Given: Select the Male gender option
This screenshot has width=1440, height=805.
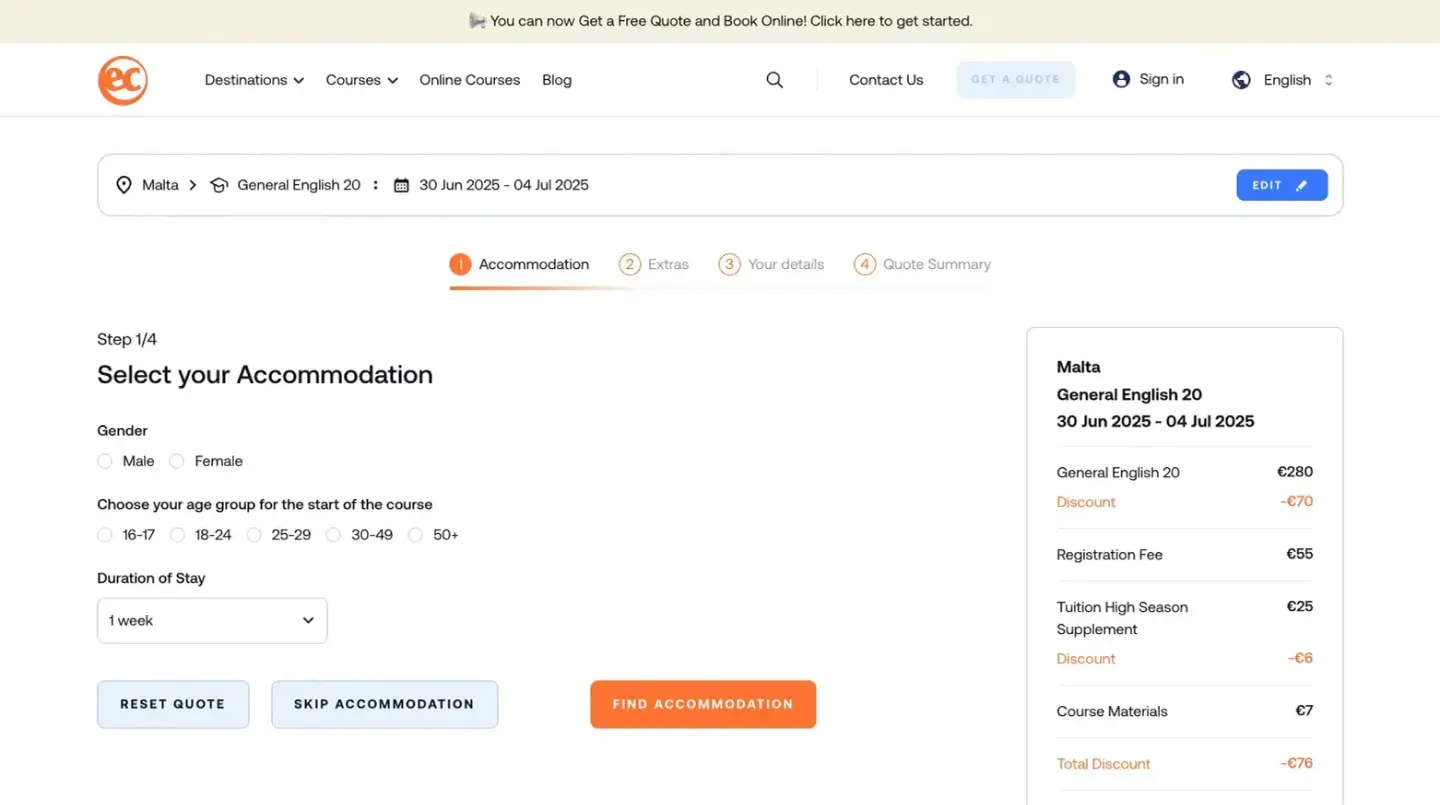Looking at the screenshot, I should point(105,461).
